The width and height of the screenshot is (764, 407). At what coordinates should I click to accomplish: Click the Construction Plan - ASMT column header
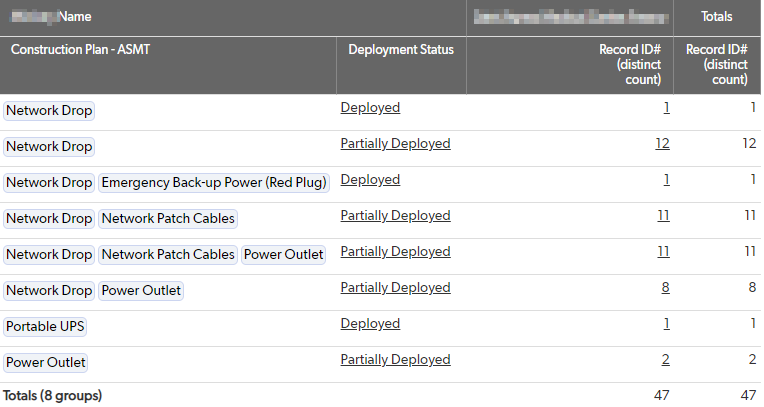(x=80, y=50)
